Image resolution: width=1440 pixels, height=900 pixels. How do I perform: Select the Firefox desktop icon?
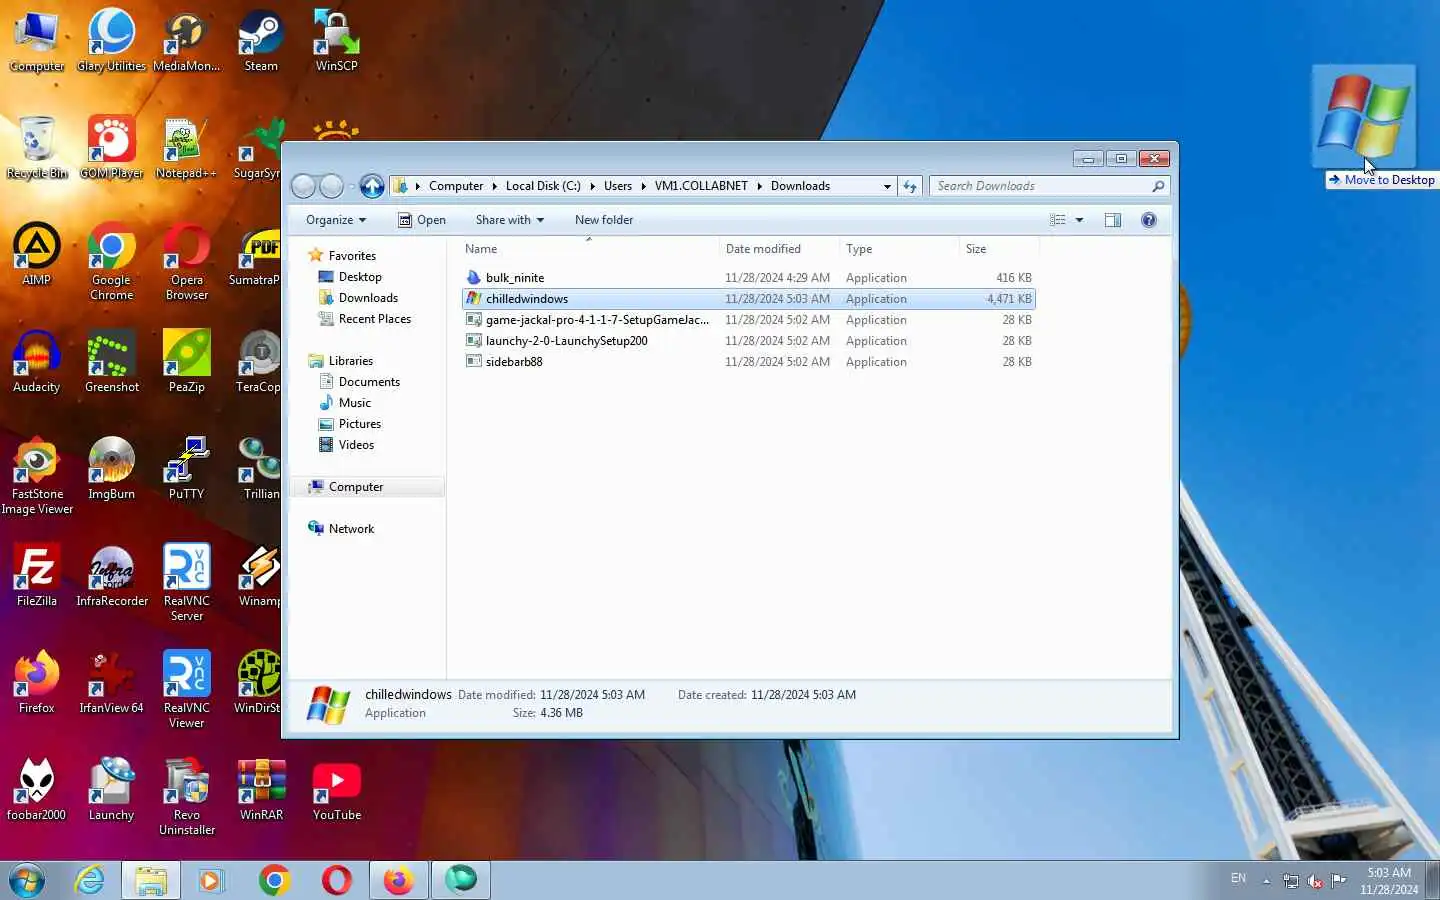(37, 683)
